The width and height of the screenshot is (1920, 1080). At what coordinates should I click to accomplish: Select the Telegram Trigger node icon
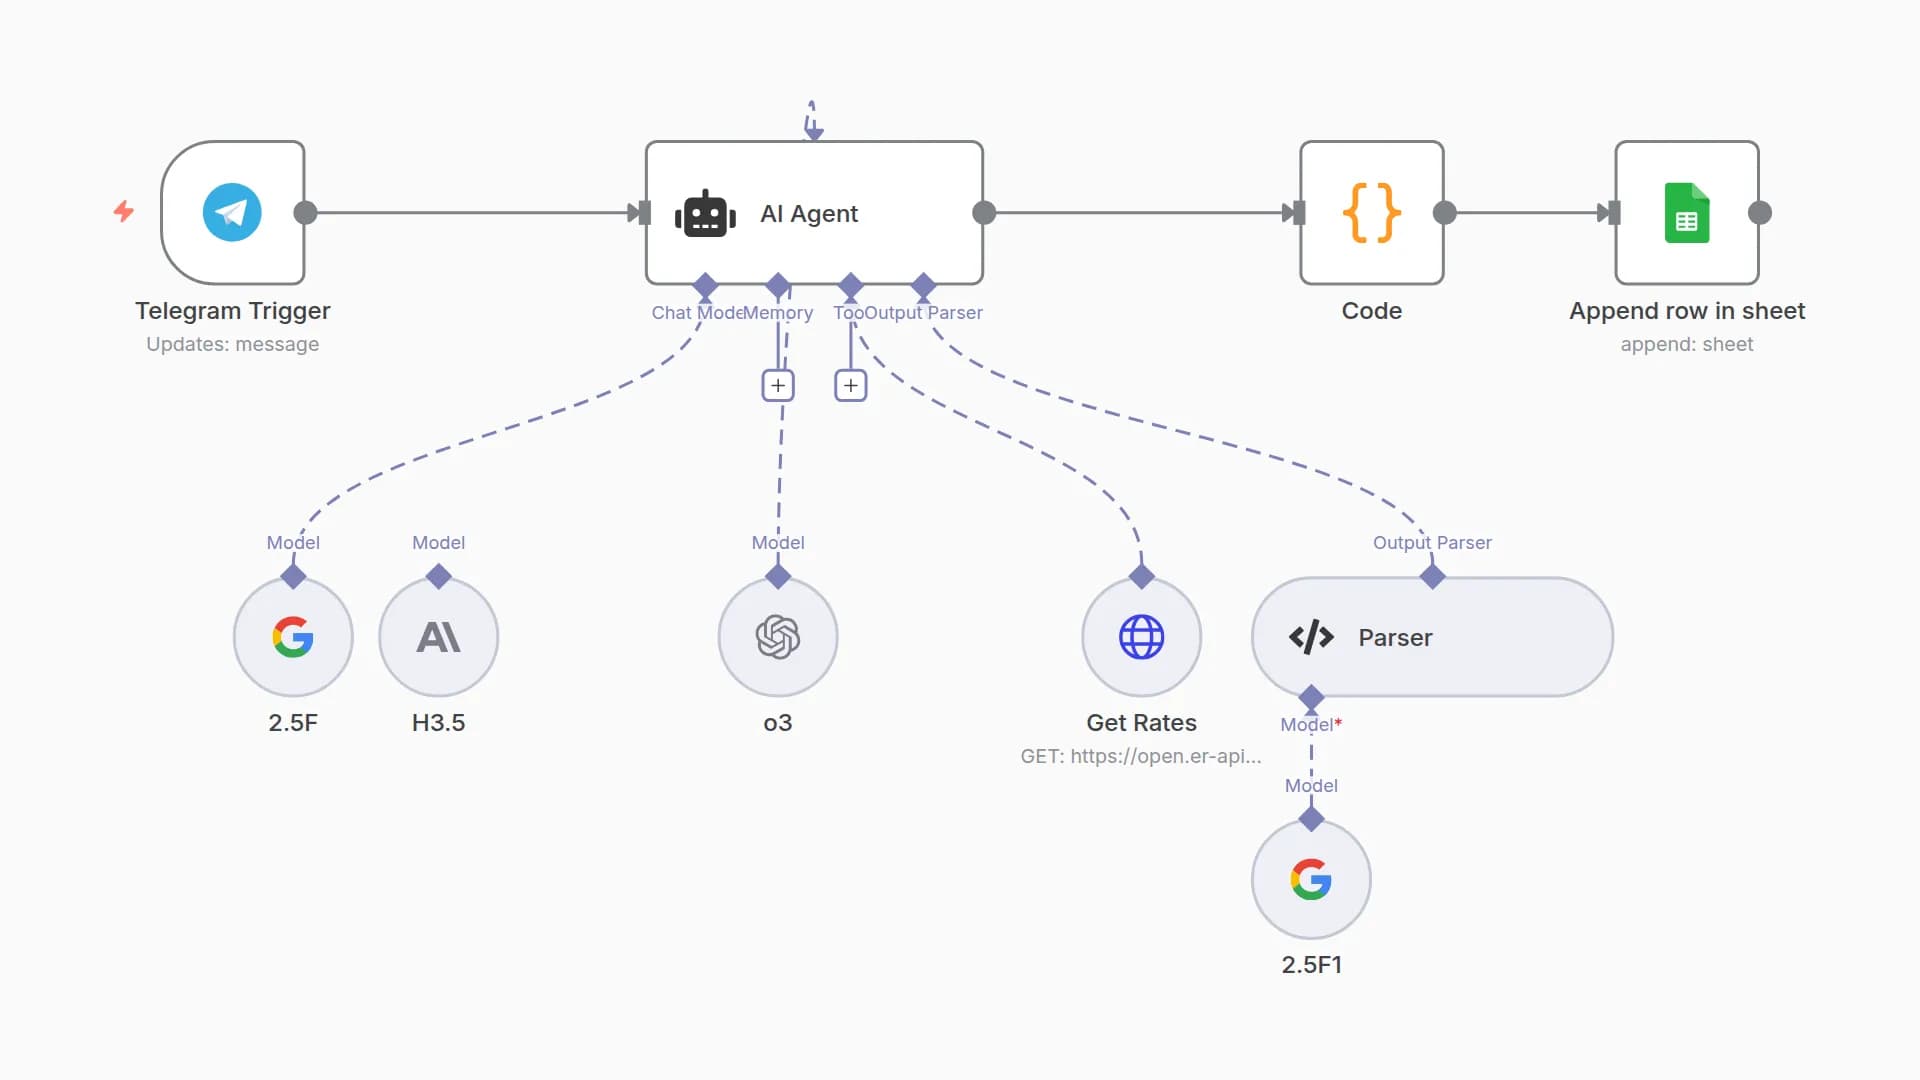(232, 212)
